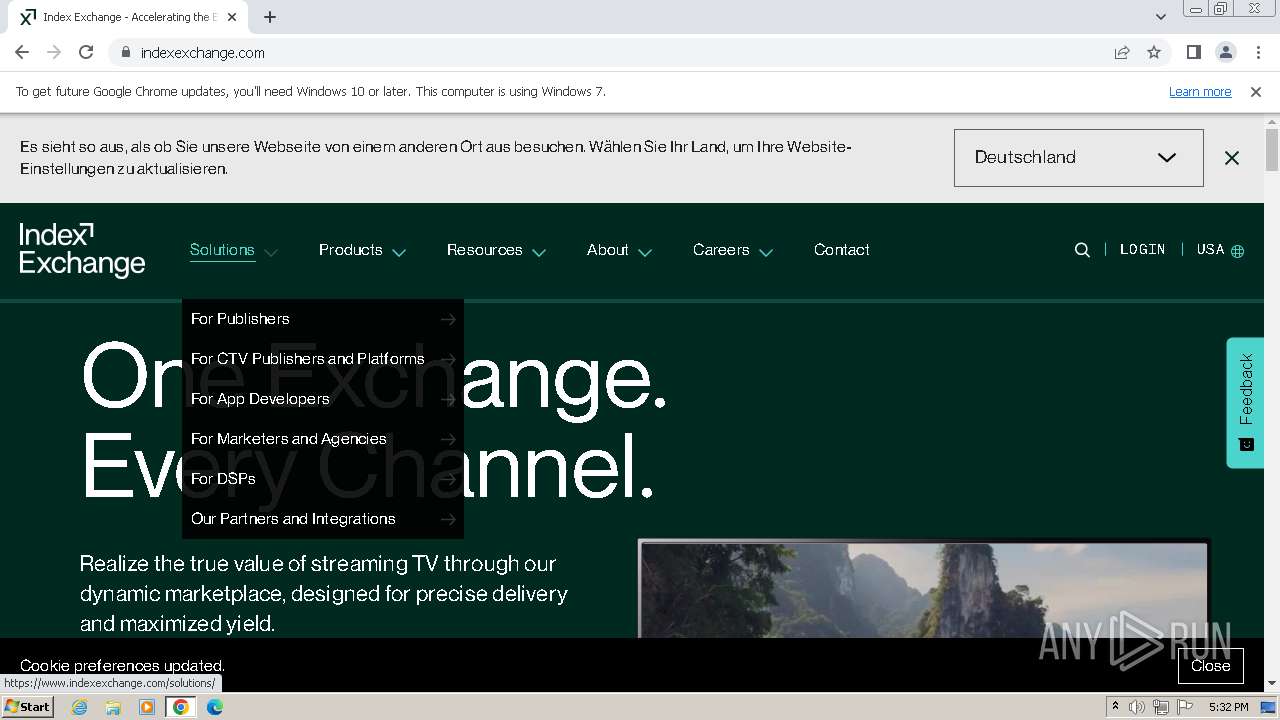Open Learn more about Chrome updates
The height and width of the screenshot is (720, 1280).
coord(1200,92)
